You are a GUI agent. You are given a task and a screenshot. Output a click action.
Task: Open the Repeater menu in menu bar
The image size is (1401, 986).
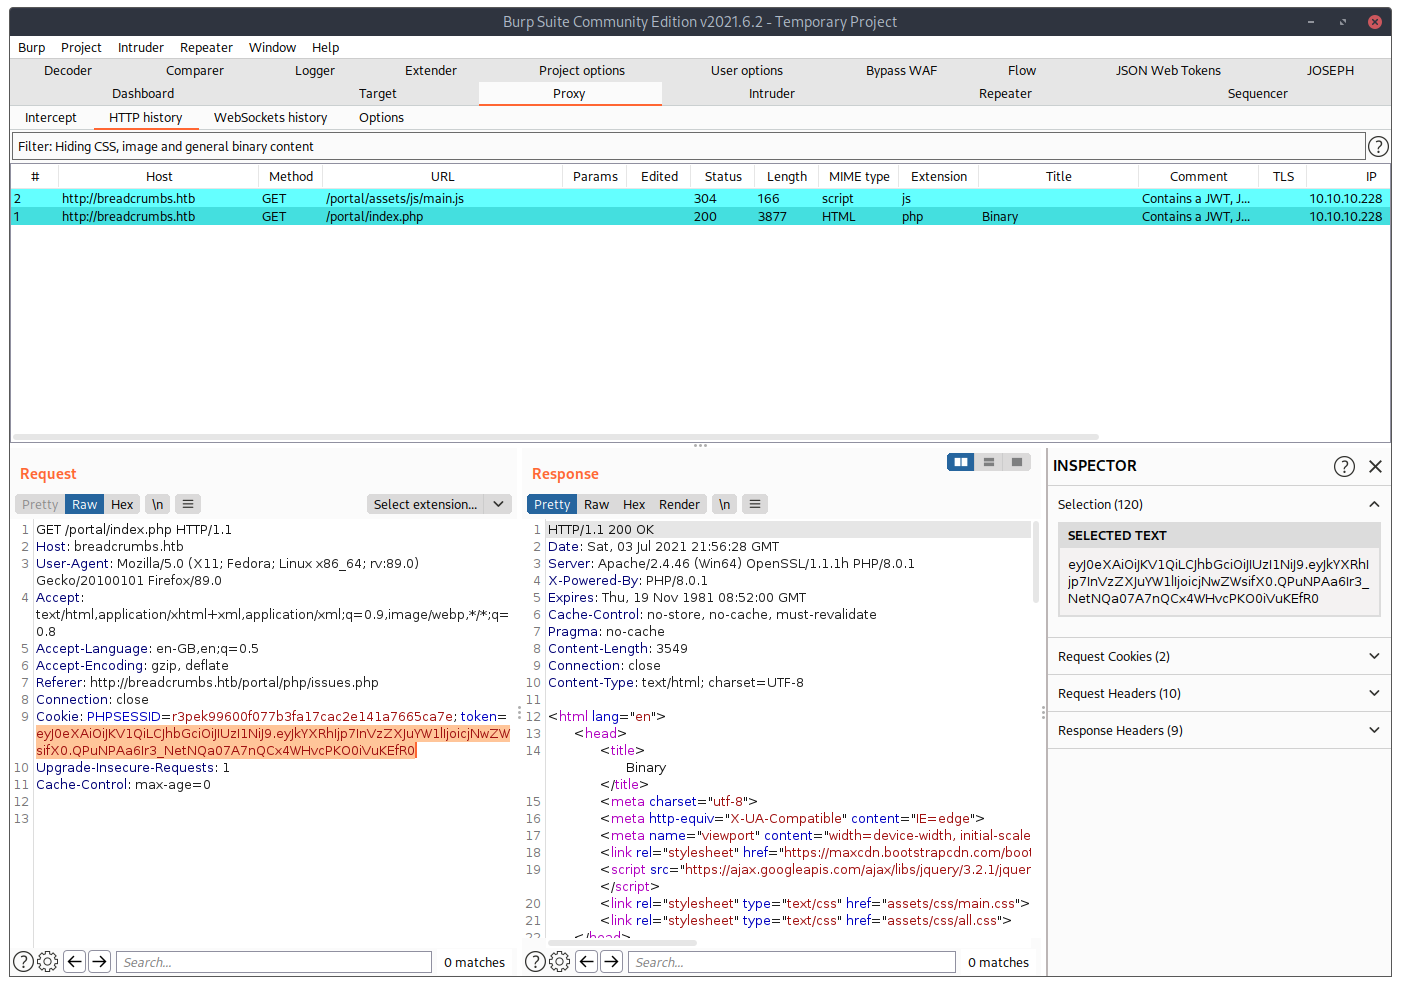click(206, 47)
